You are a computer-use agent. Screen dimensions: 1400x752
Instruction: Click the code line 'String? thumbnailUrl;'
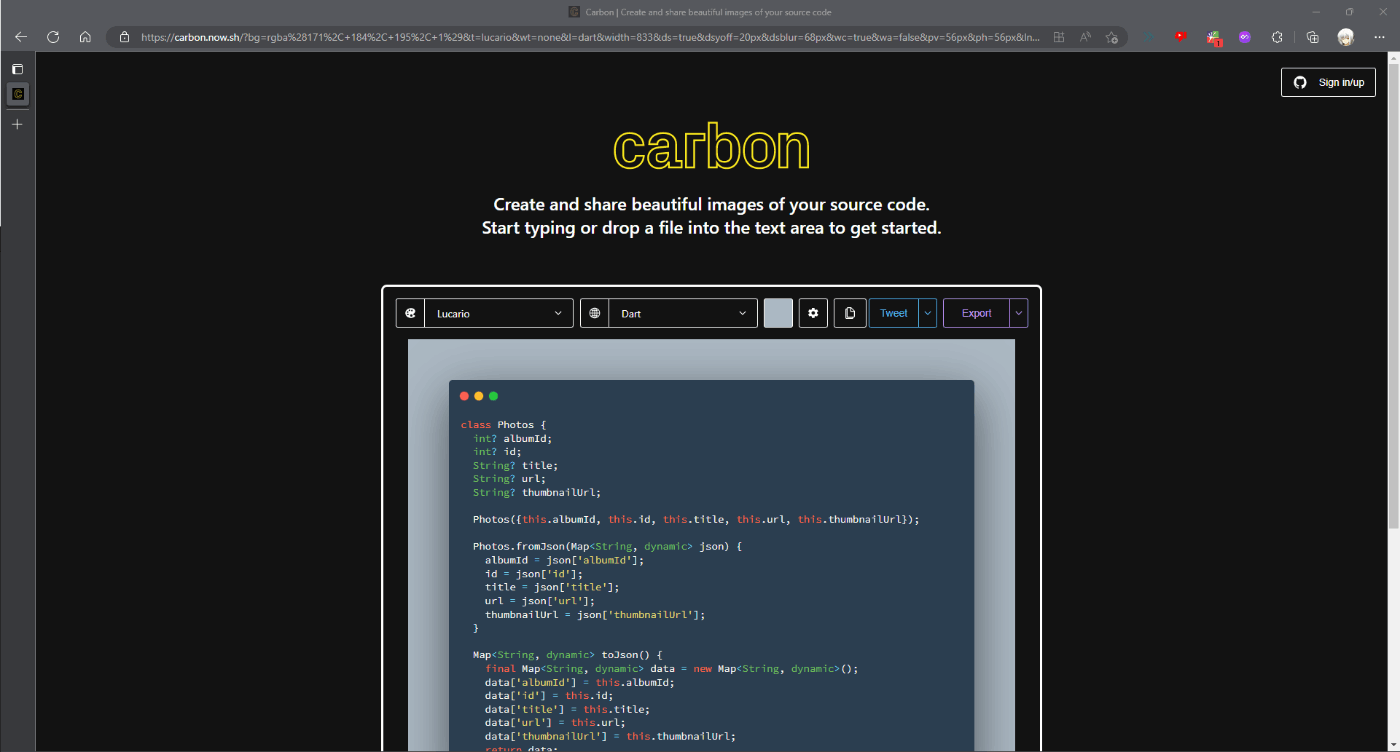(x=537, y=492)
